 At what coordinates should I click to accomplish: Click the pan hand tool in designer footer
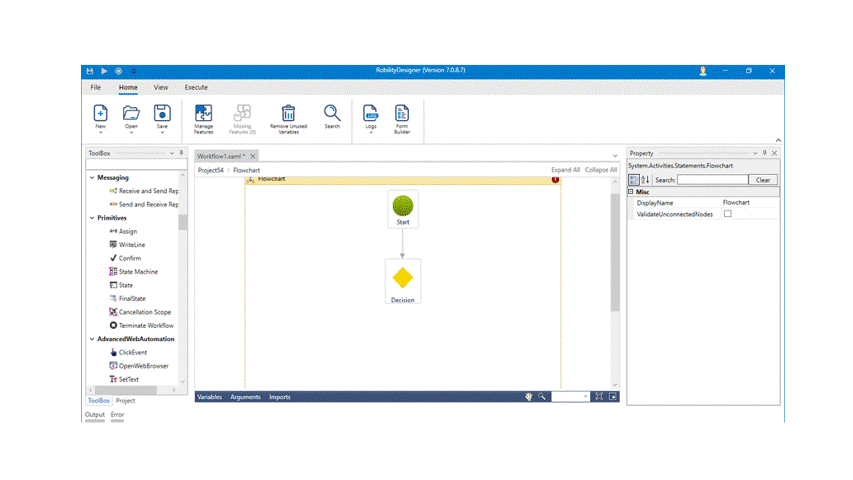click(529, 397)
